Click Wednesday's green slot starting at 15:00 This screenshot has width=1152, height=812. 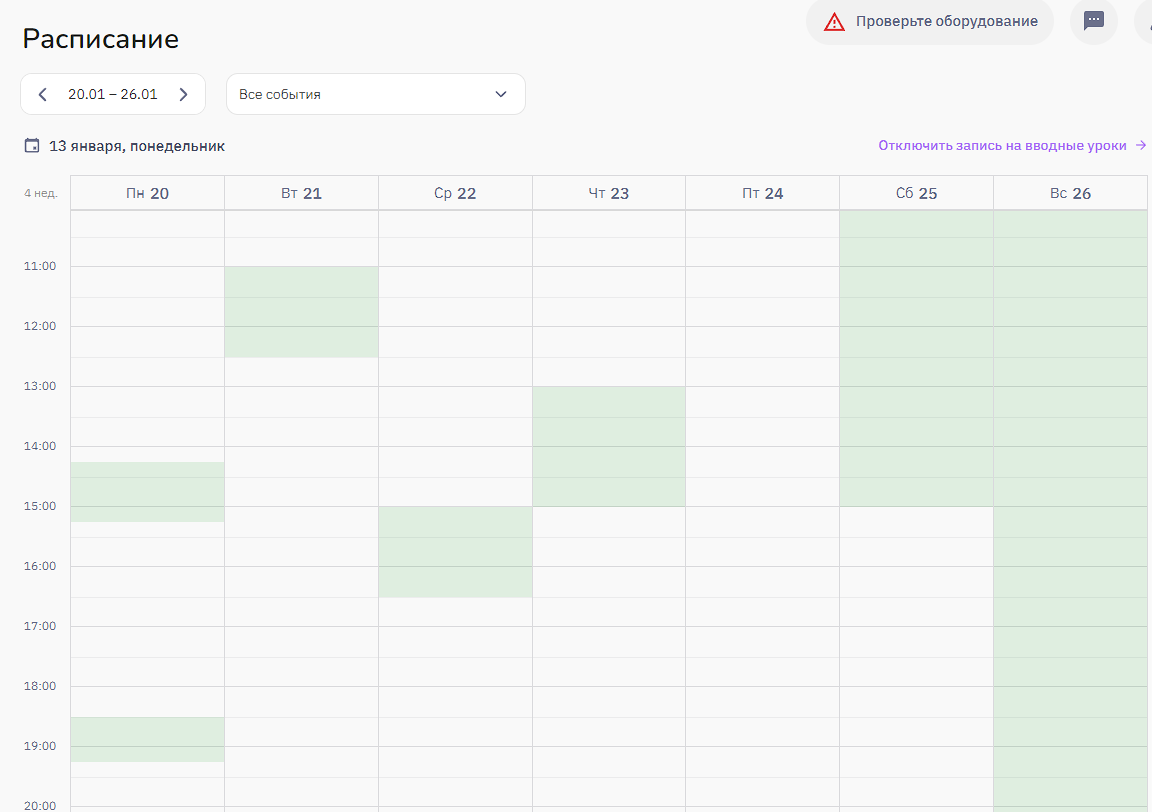pos(455,551)
